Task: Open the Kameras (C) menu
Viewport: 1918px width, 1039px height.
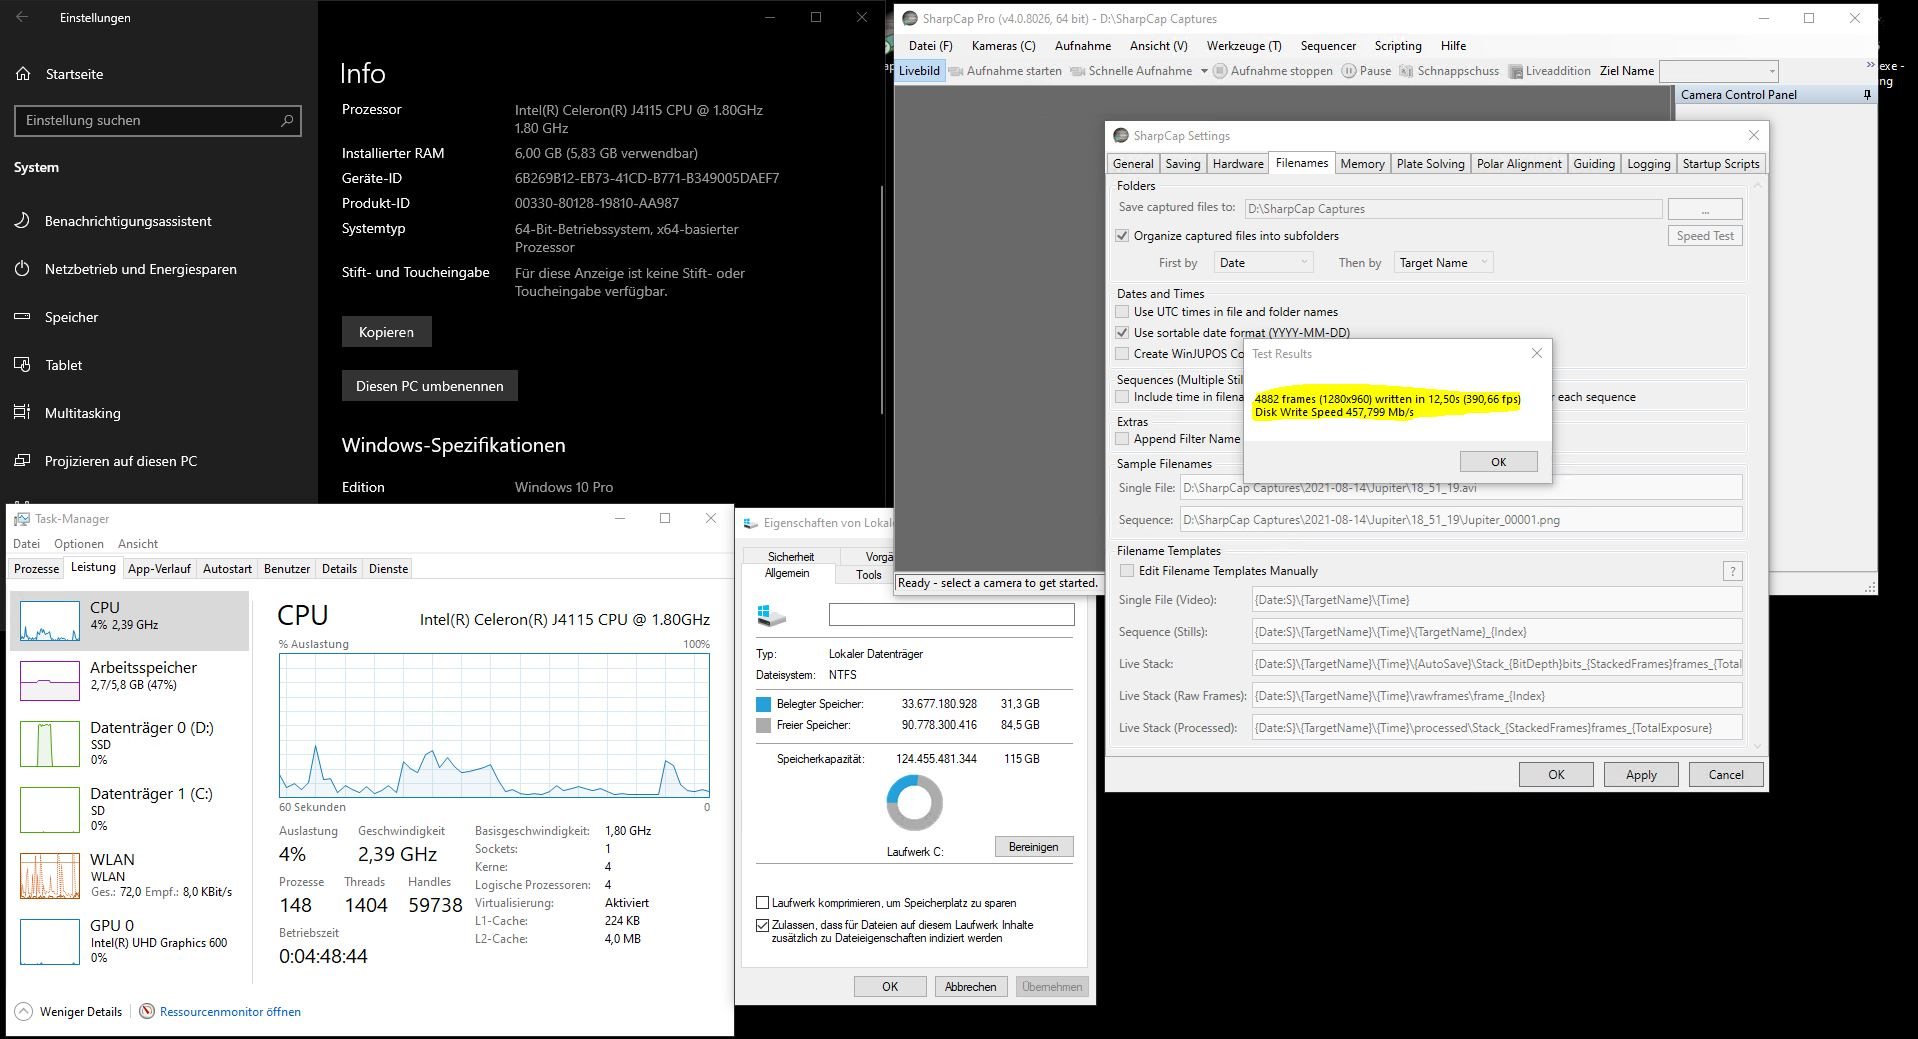Action: click(x=1004, y=46)
